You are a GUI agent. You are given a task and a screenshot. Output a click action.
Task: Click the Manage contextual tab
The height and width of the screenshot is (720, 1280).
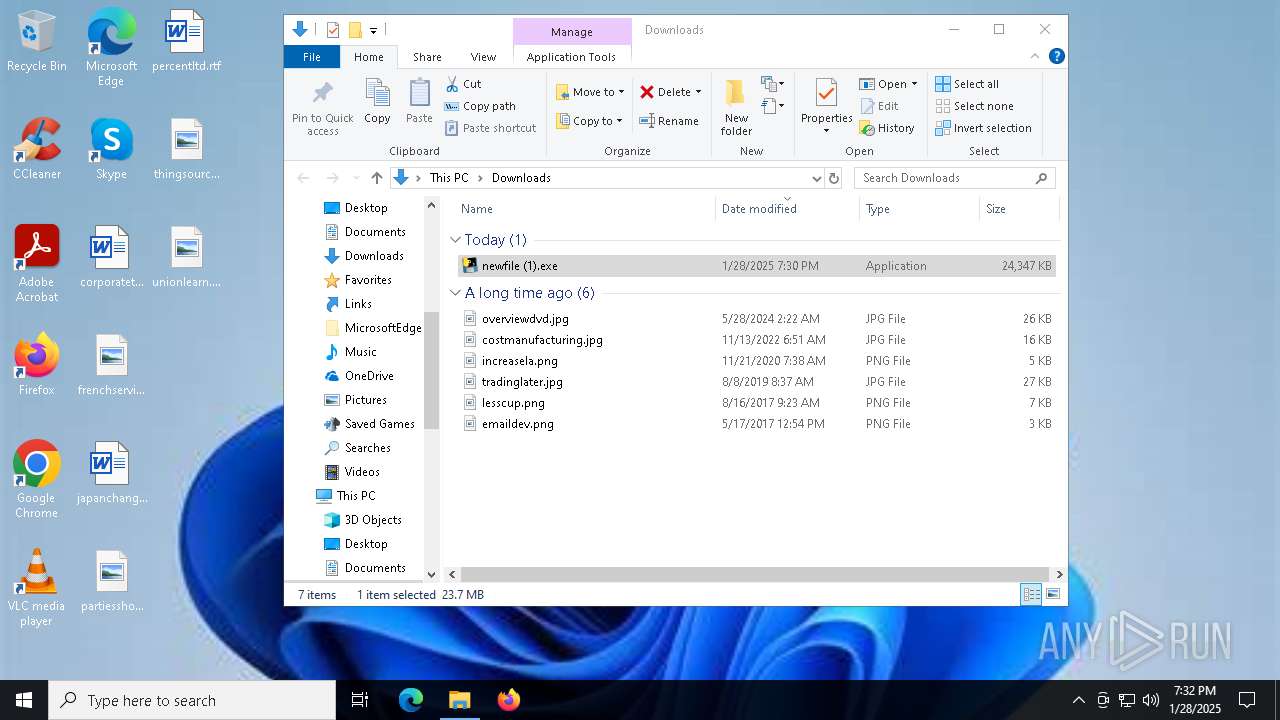click(x=572, y=32)
